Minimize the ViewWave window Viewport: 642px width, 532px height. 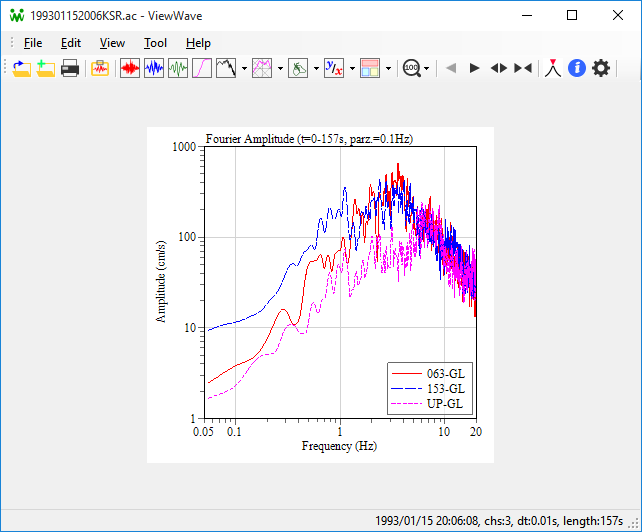tap(527, 15)
